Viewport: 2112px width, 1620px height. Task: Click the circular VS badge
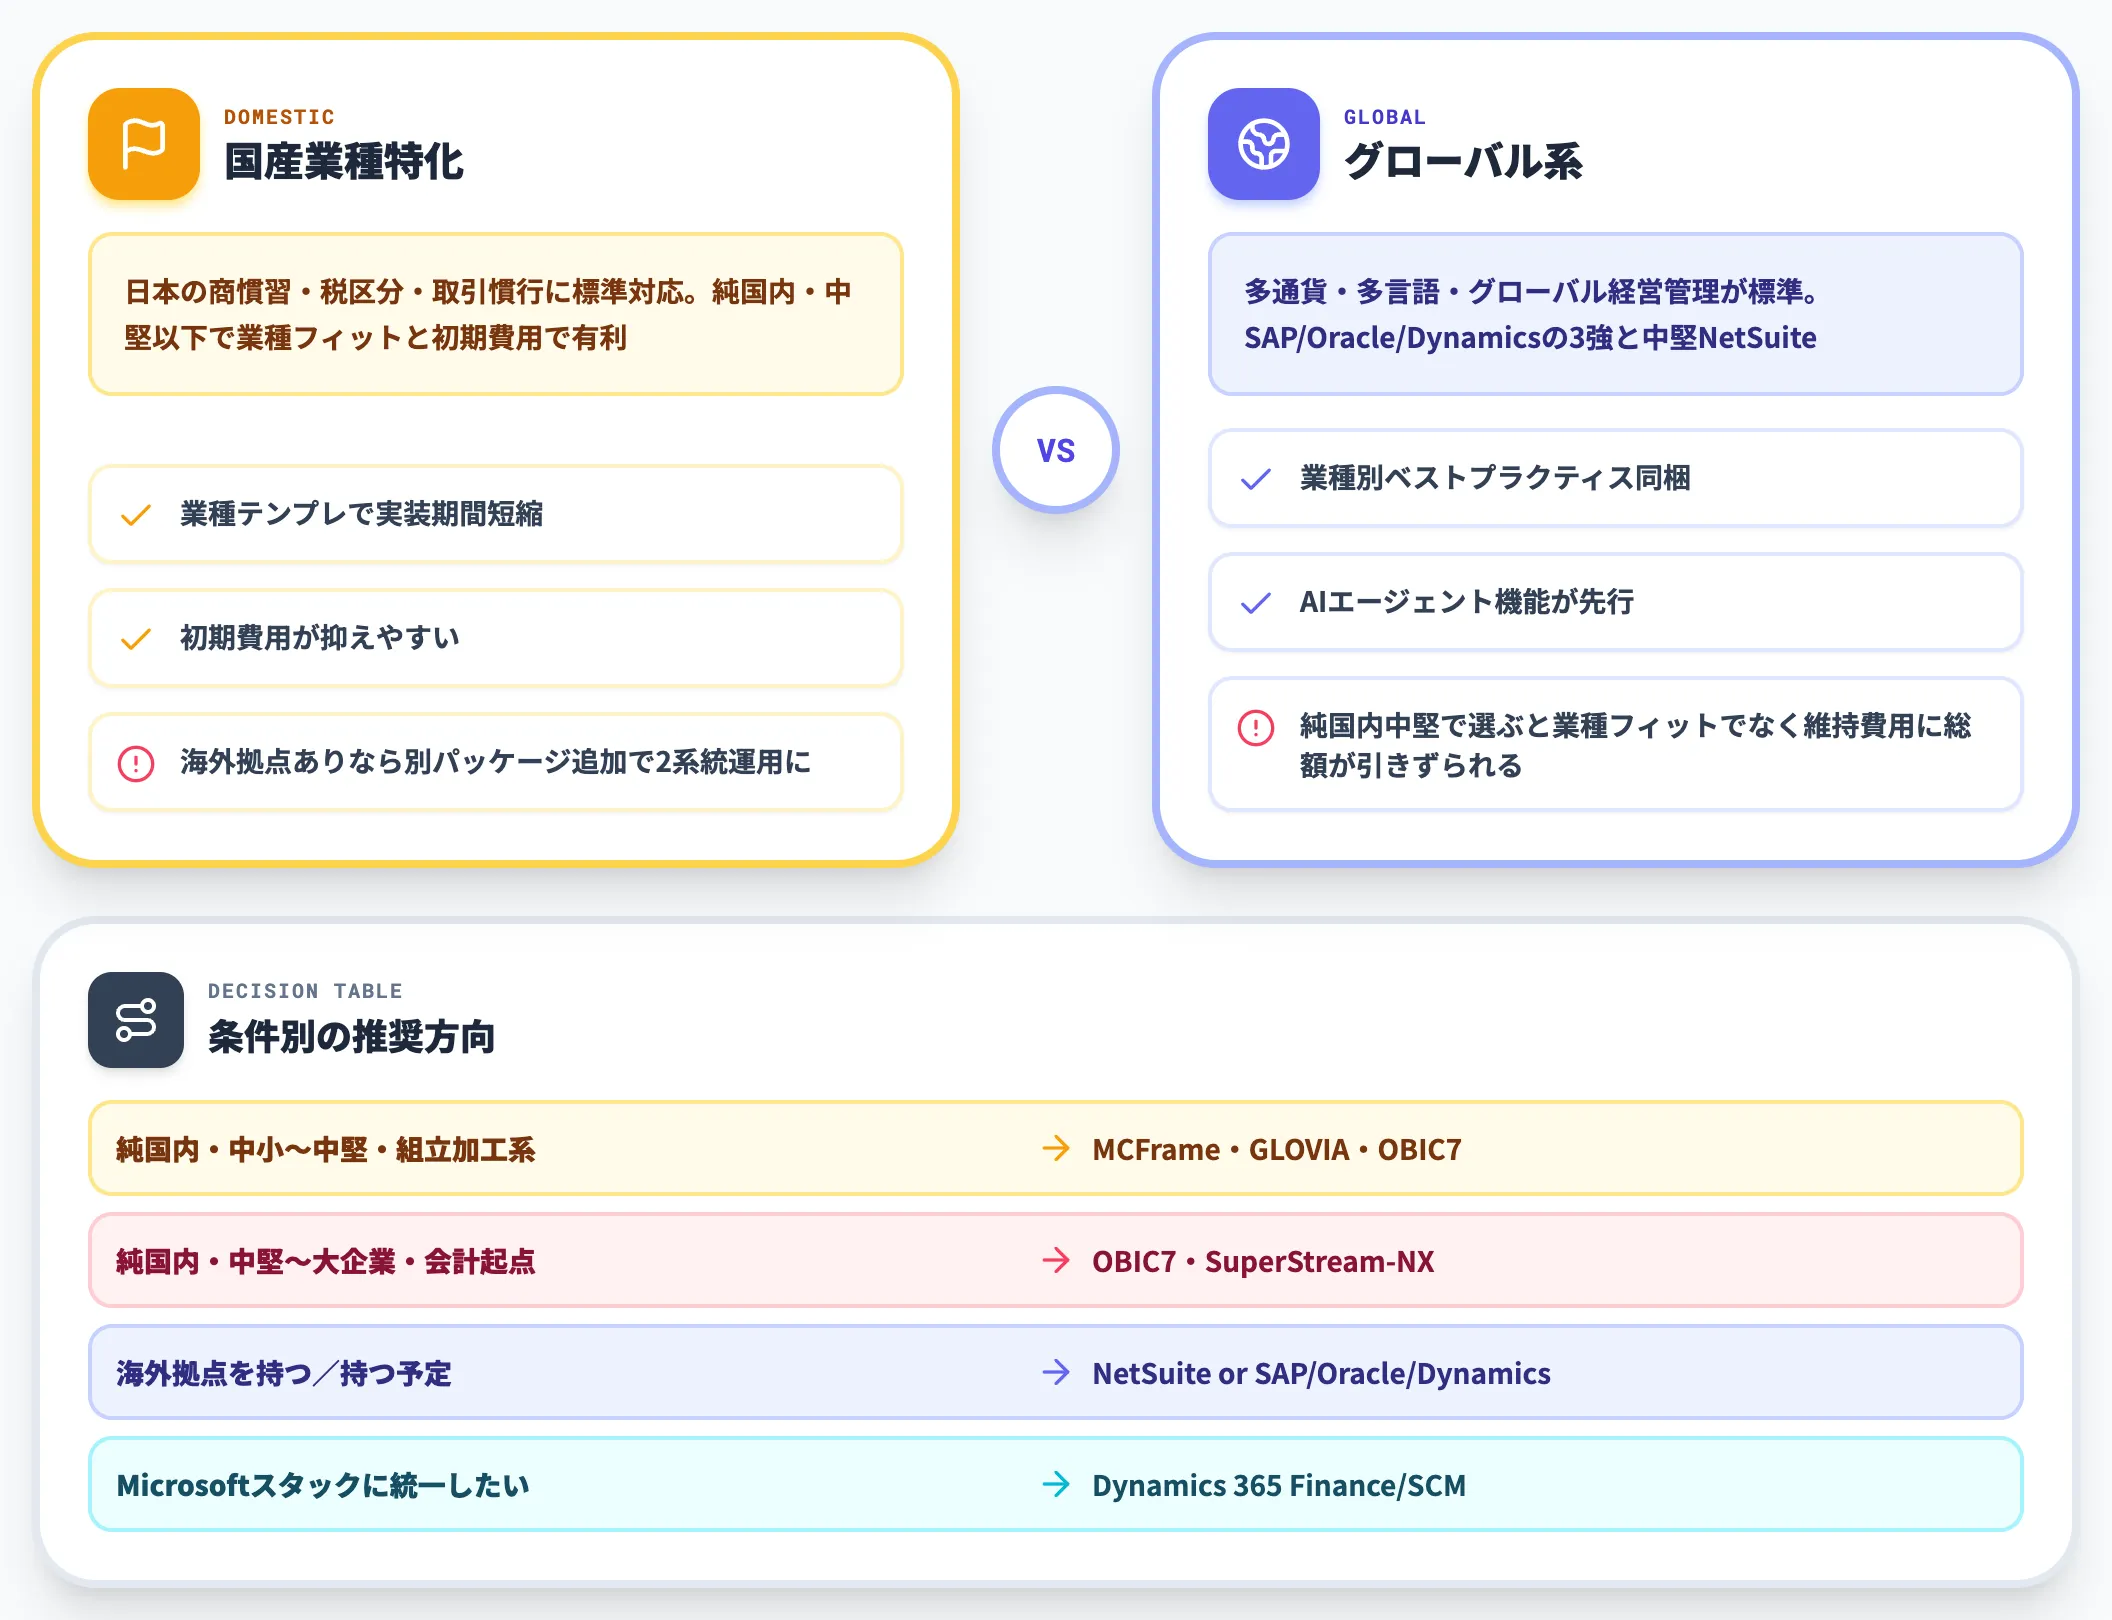pyautogui.click(x=1056, y=450)
